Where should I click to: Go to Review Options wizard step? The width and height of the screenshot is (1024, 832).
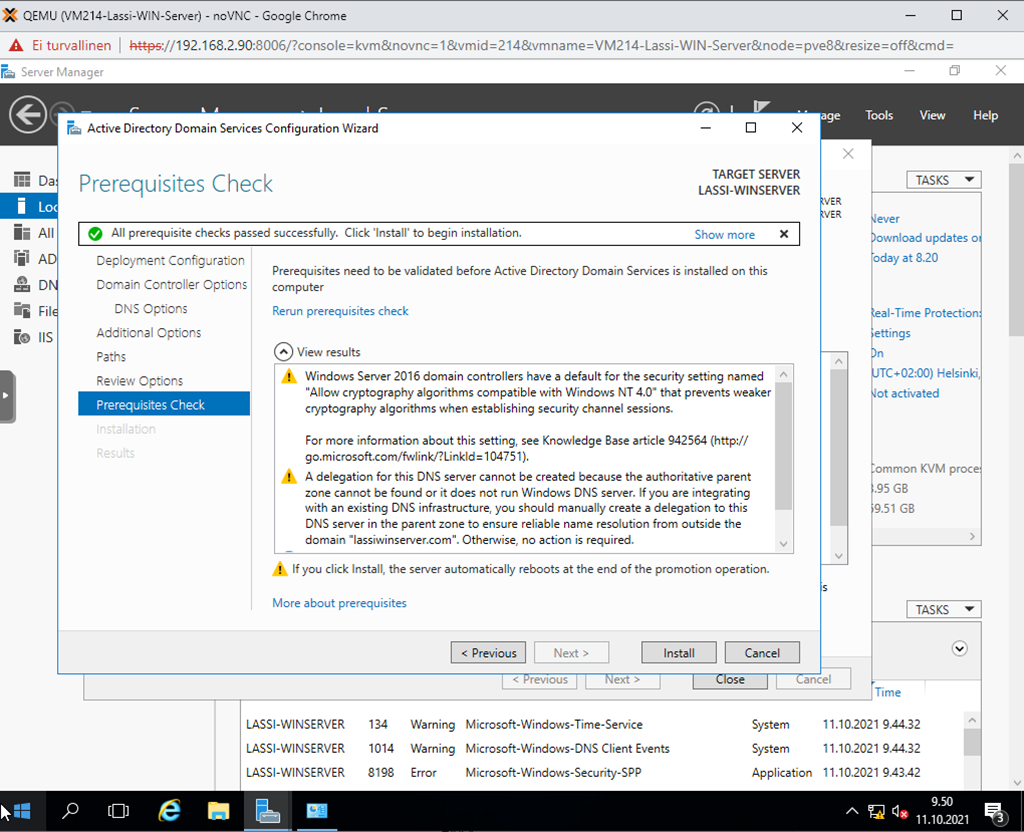139,381
